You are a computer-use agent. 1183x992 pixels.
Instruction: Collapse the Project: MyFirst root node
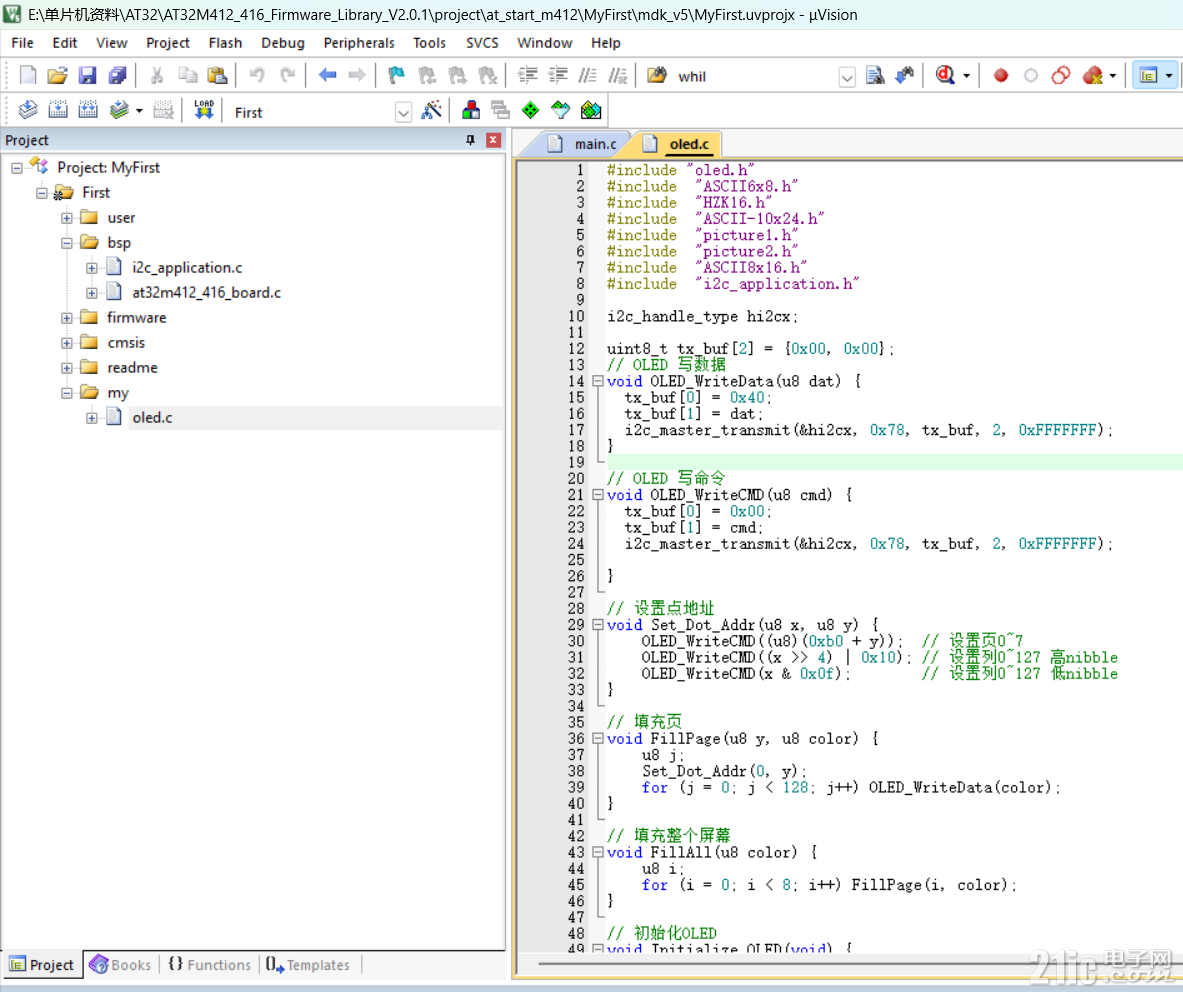point(17,167)
